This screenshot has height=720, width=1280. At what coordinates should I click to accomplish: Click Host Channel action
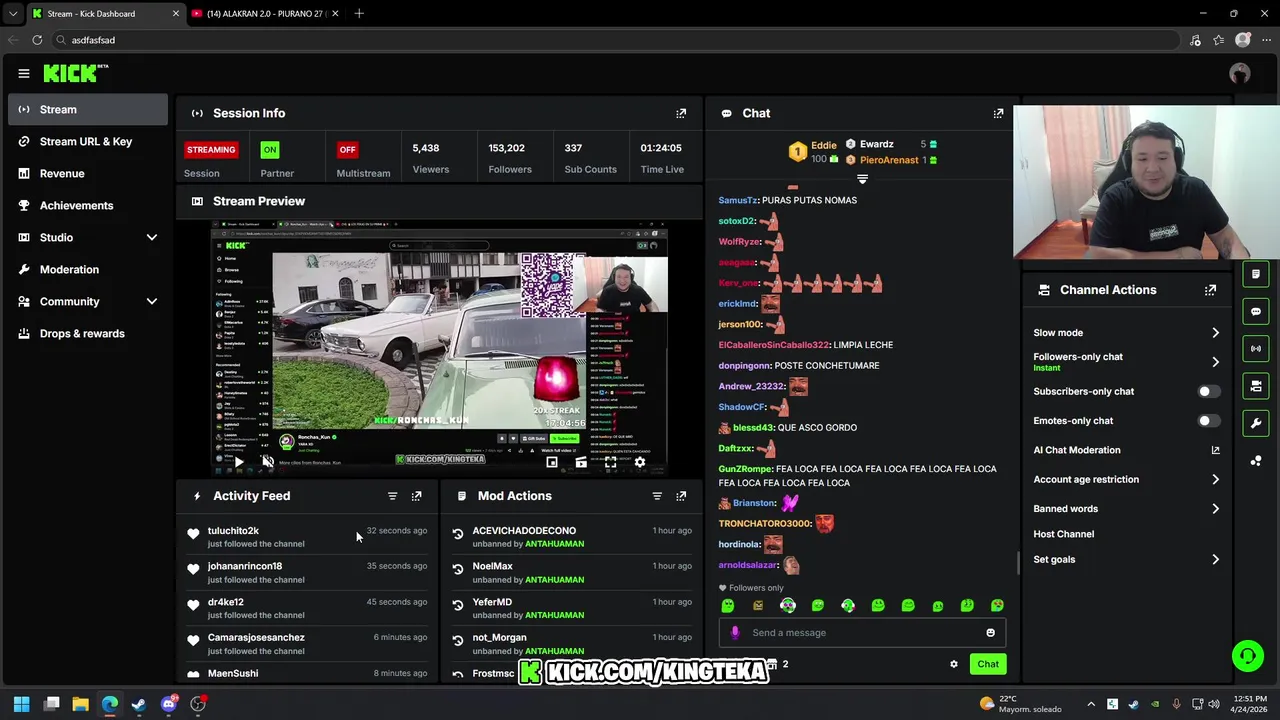coord(1064,534)
